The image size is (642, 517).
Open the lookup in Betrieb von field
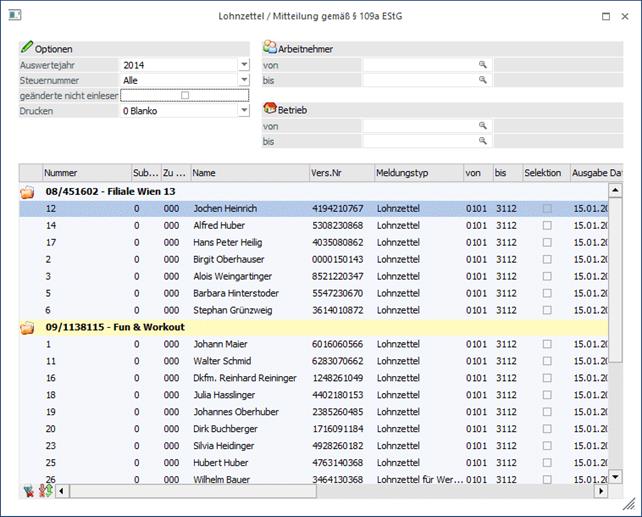point(482,126)
